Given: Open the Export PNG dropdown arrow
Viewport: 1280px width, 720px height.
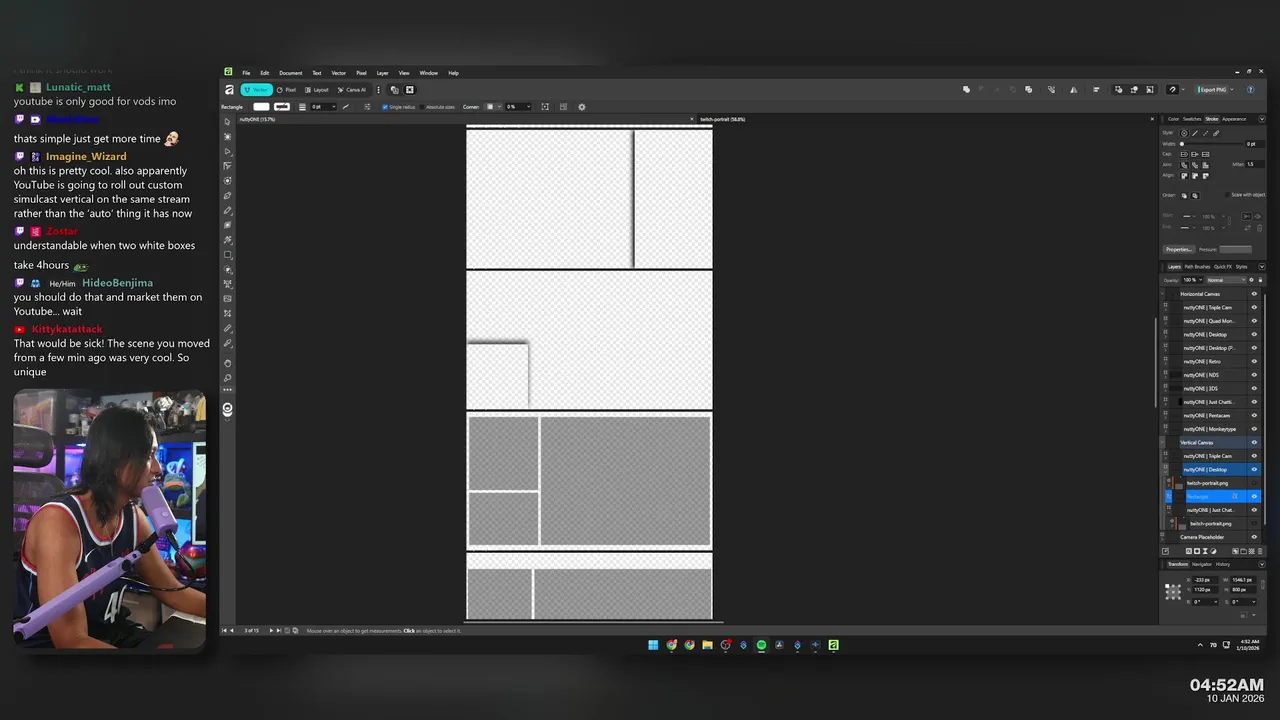Looking at the screenshot, I should [x=1232, y=89].
